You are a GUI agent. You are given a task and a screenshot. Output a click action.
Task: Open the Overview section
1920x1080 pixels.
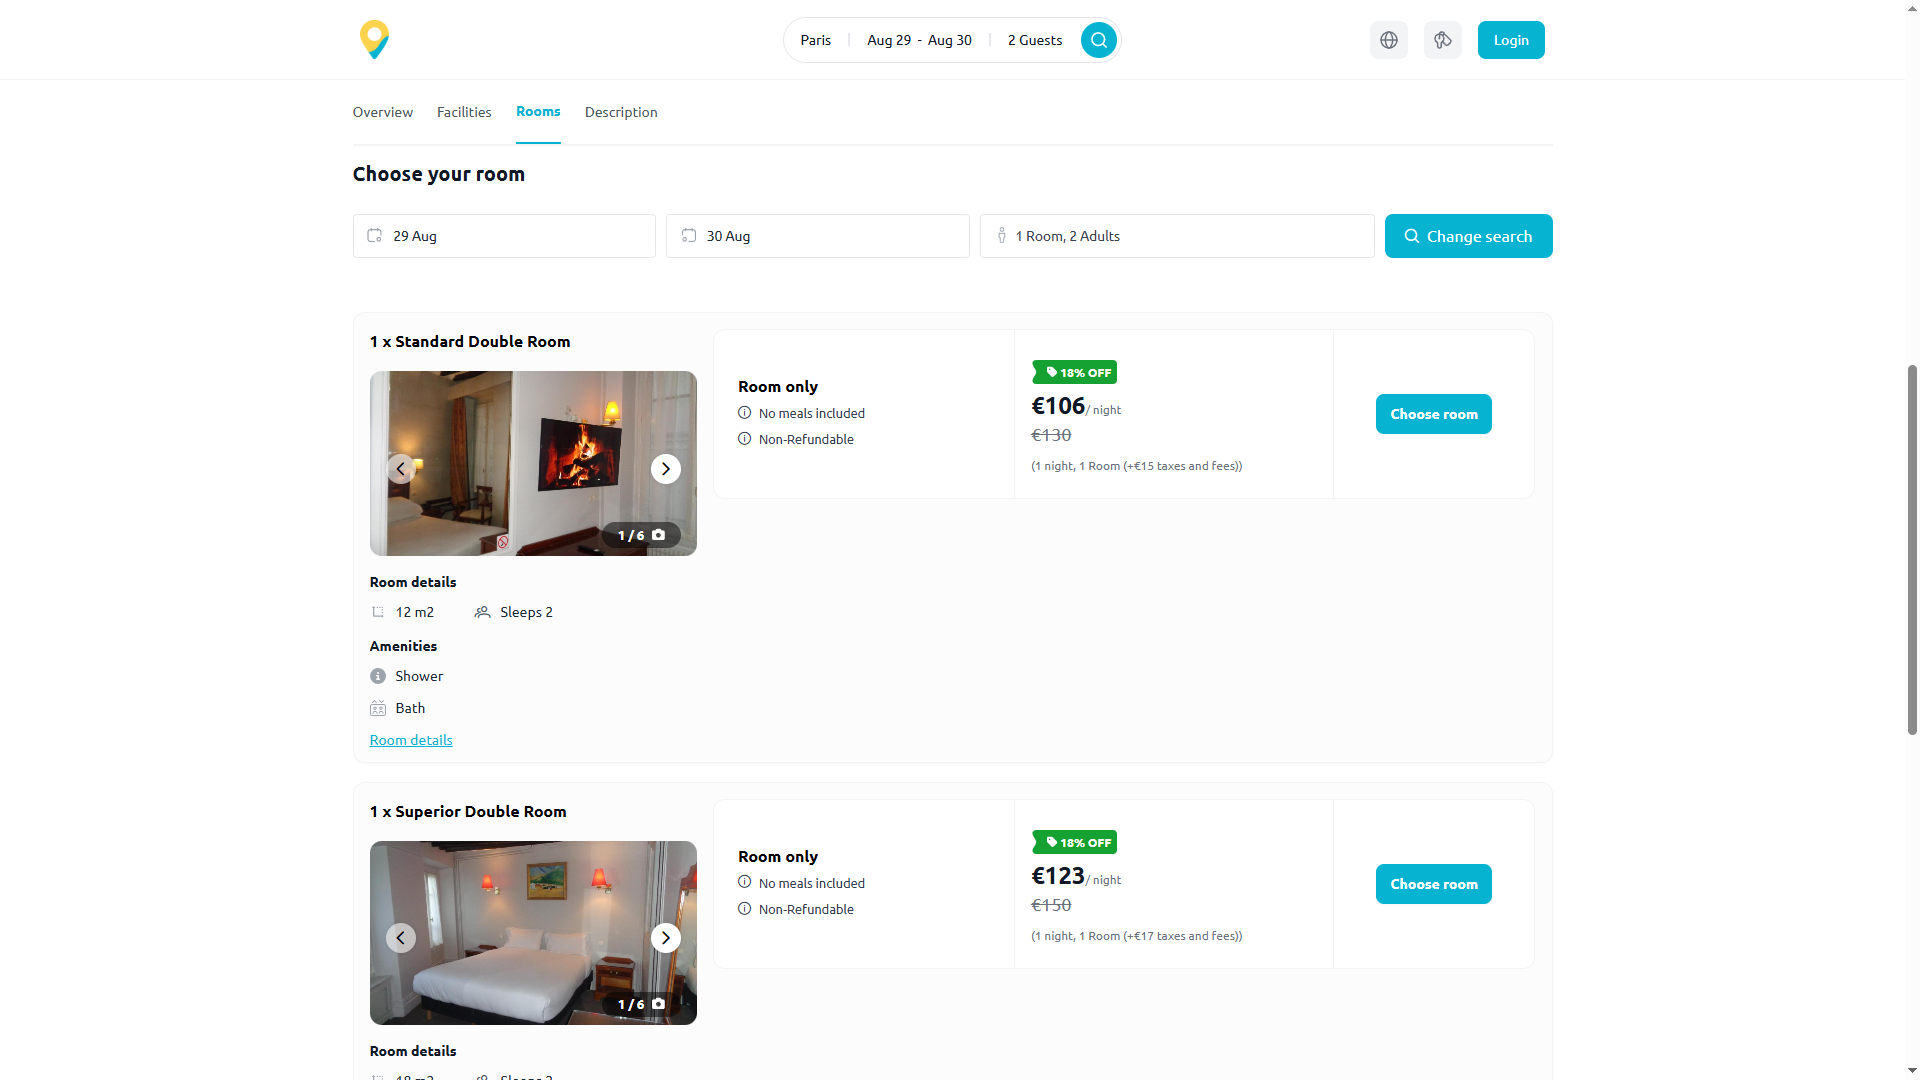382,112
